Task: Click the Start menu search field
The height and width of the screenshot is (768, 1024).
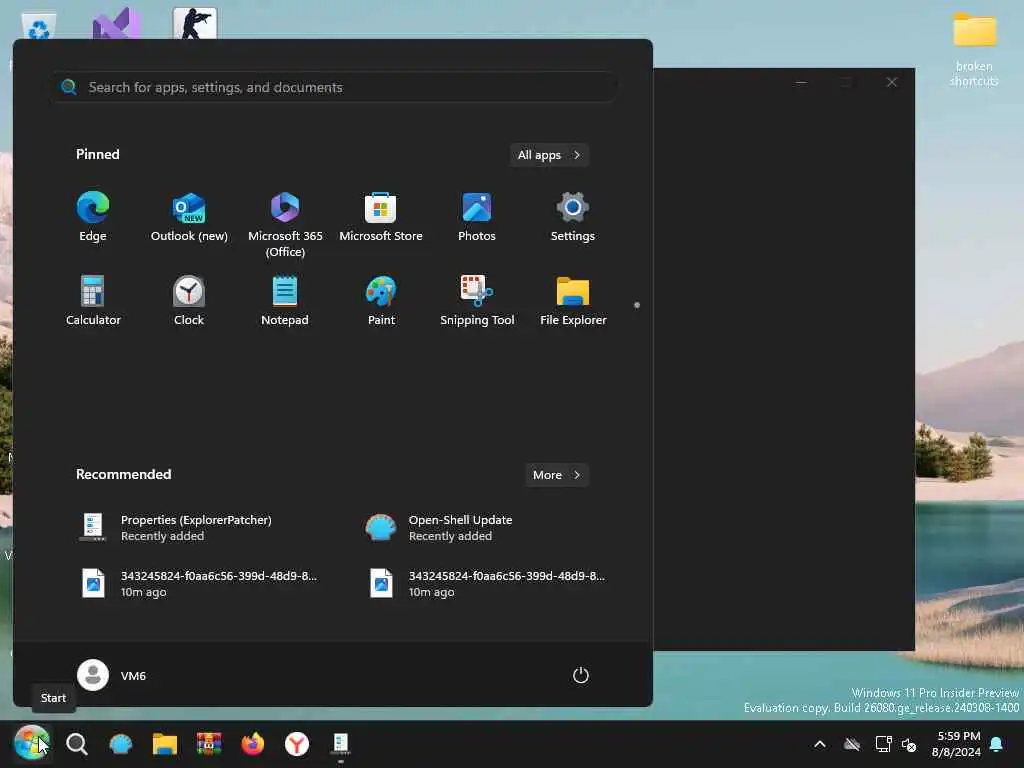Action: tap(334, 87)
